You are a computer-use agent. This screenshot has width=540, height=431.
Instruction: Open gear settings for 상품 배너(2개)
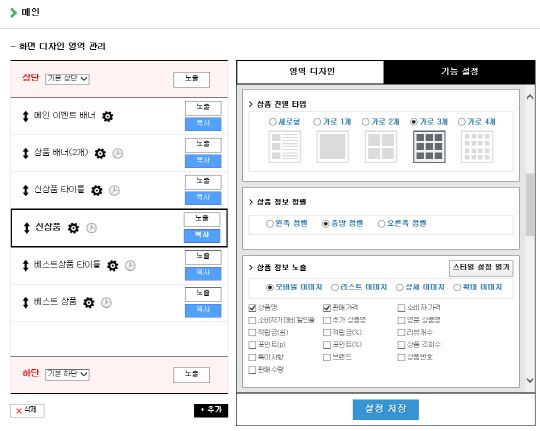100,153
